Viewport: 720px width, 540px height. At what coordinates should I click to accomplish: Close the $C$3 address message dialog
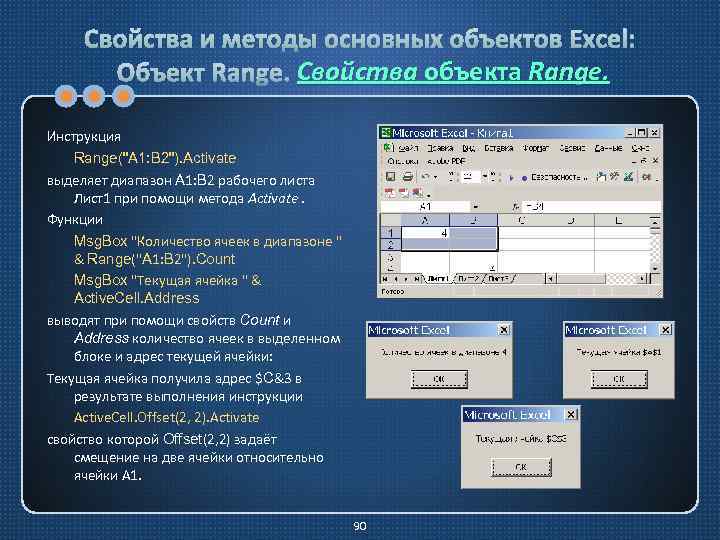pyautogui.click(x=571, y=414)
